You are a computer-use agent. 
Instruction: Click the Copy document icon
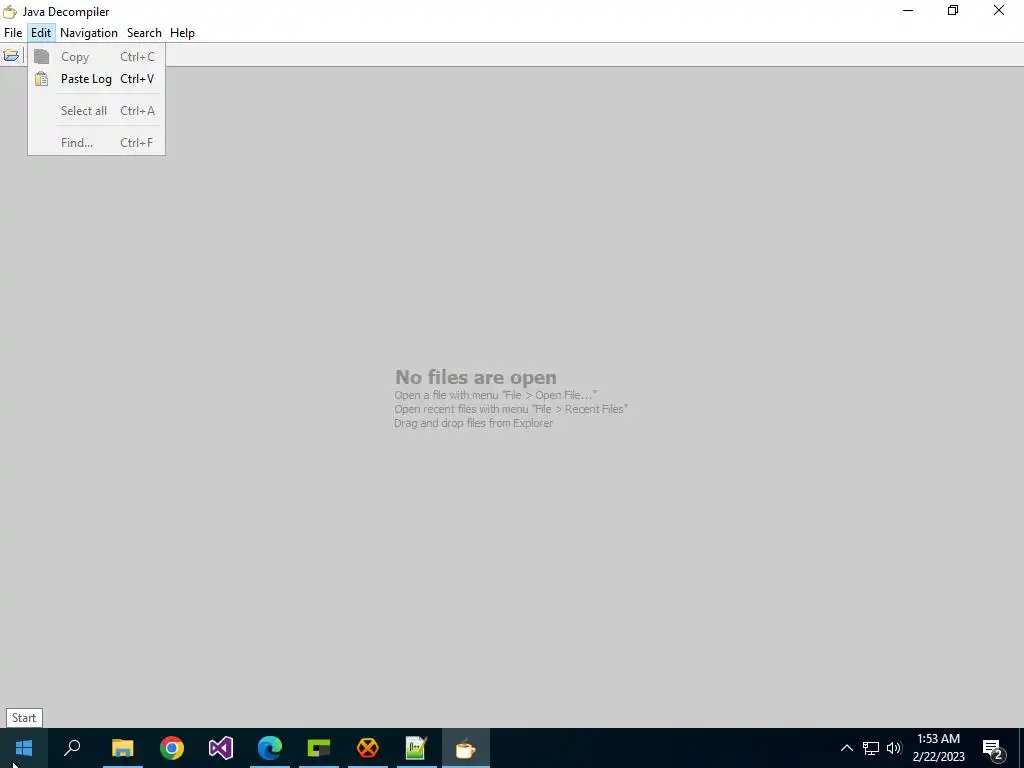tap(42, 56)
